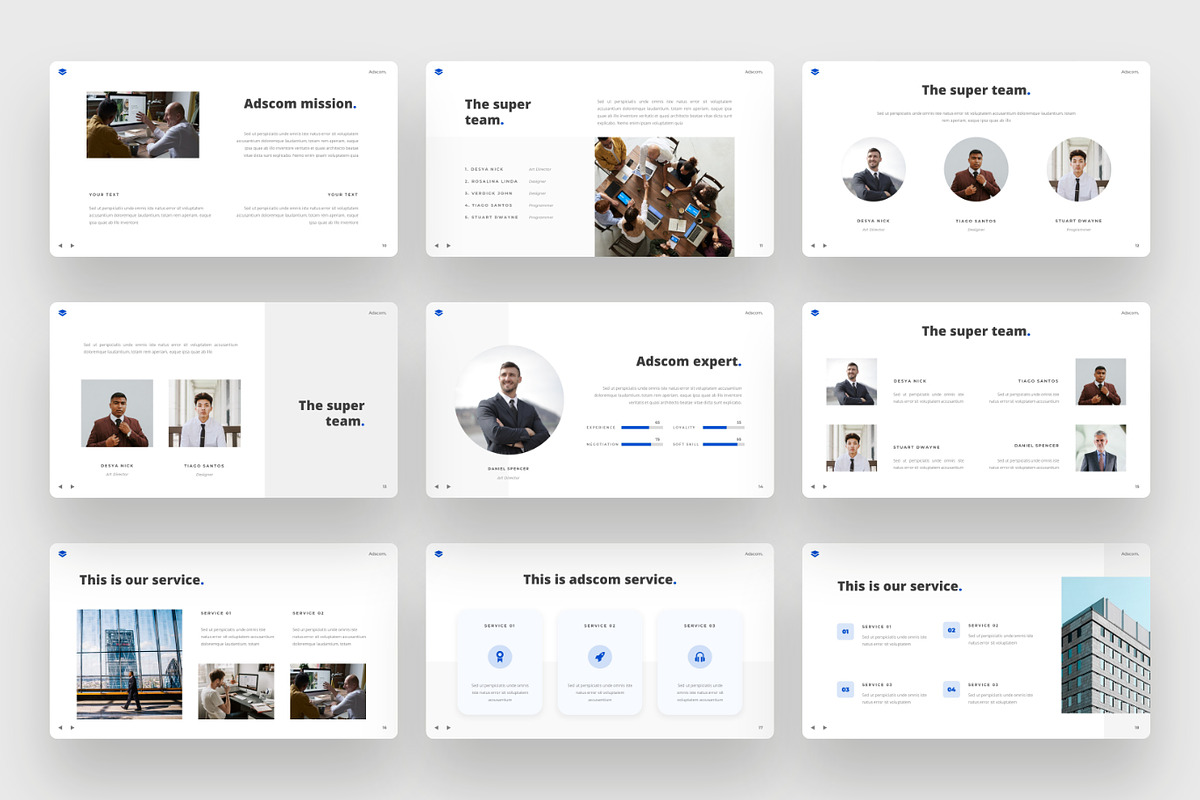Select Desya Nick's circular portrait
This screenshot has width=1200, height=800.
(x=873, y=170)
